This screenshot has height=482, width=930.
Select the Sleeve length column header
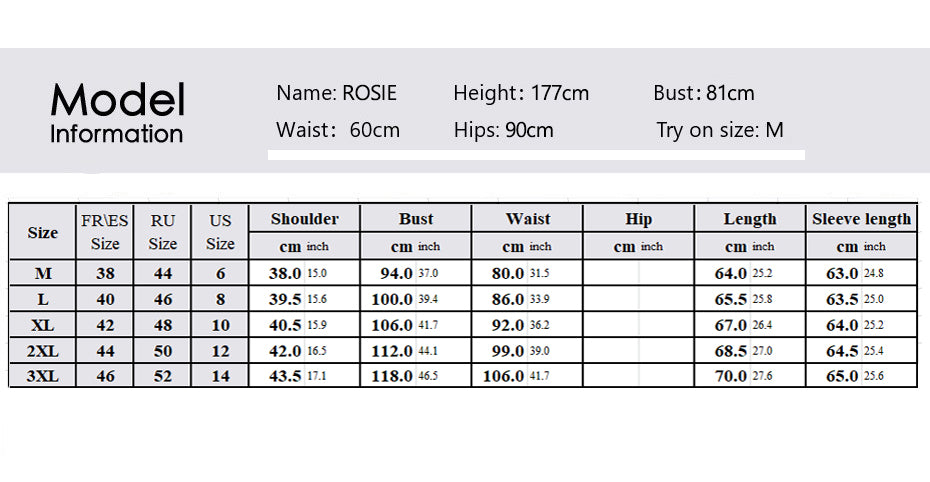point(861,219)
